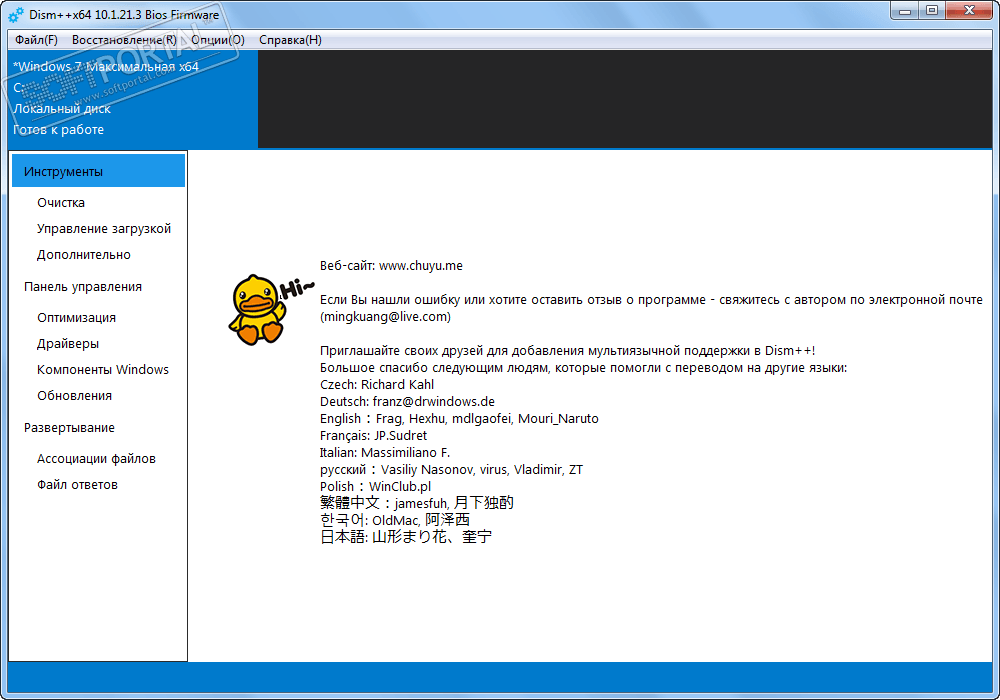Click the Dism++ gear icon in title bar

(16, 15)
